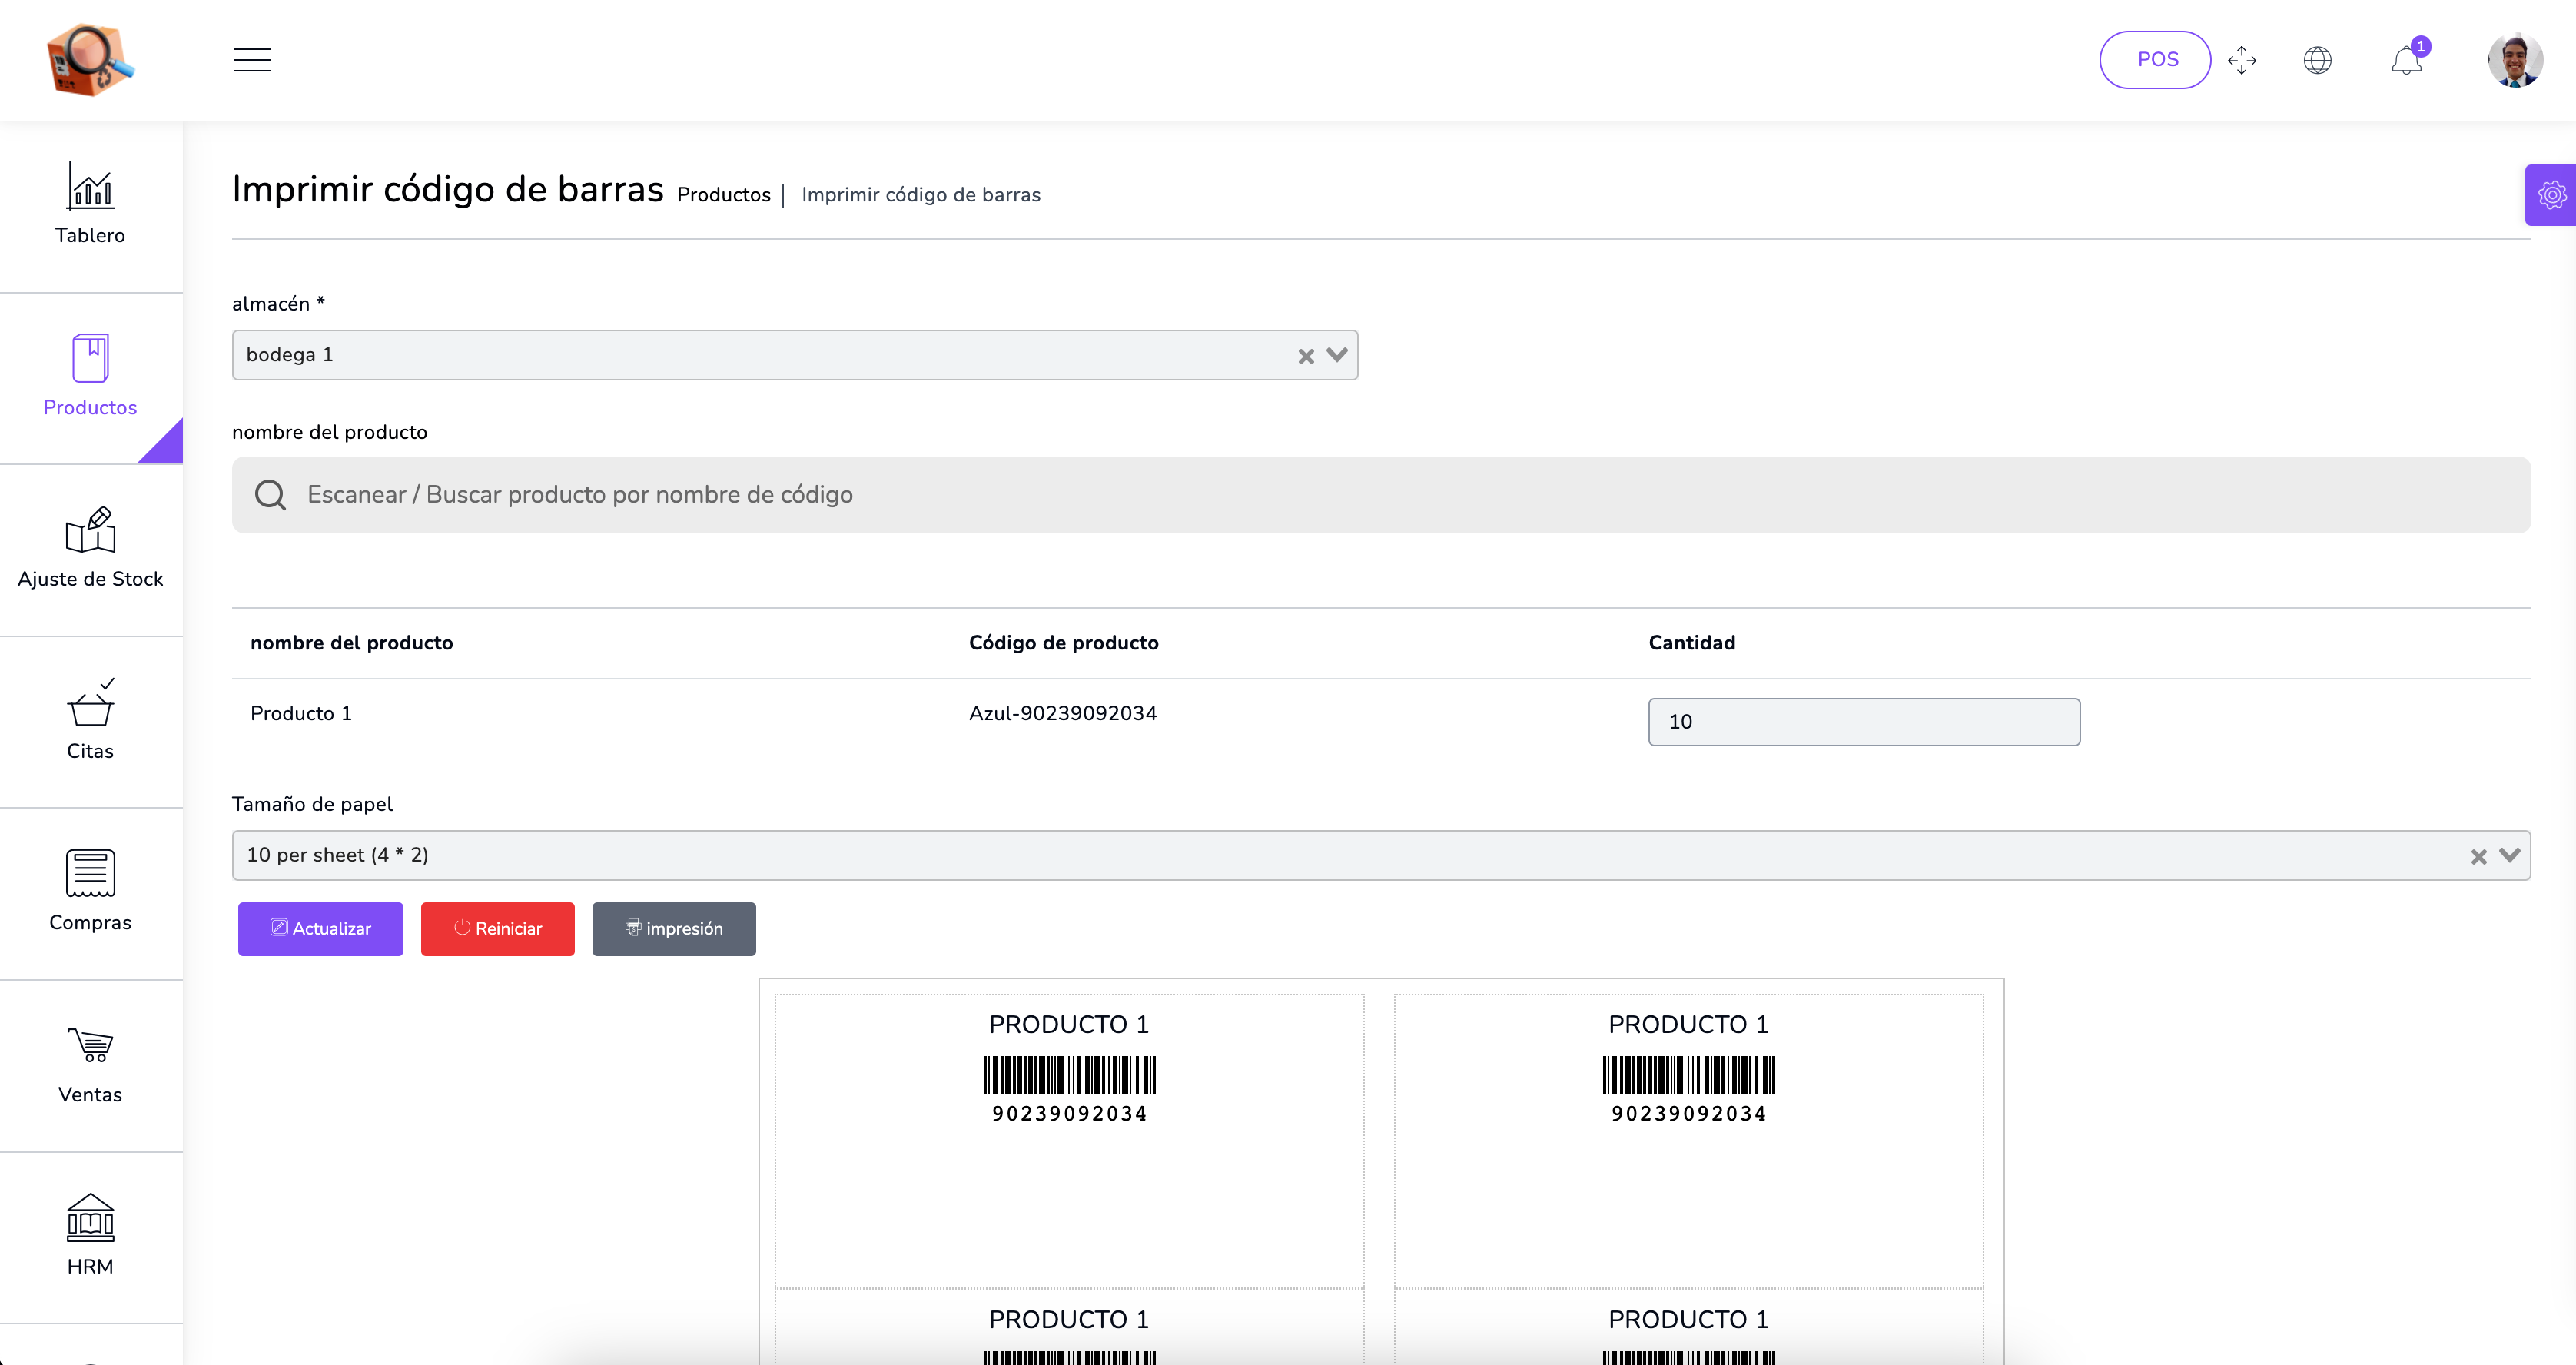Viewport: 2576px width, 1365px height.
Task: Toggle the hamburger sidebar menu
Action: (251, 60)
